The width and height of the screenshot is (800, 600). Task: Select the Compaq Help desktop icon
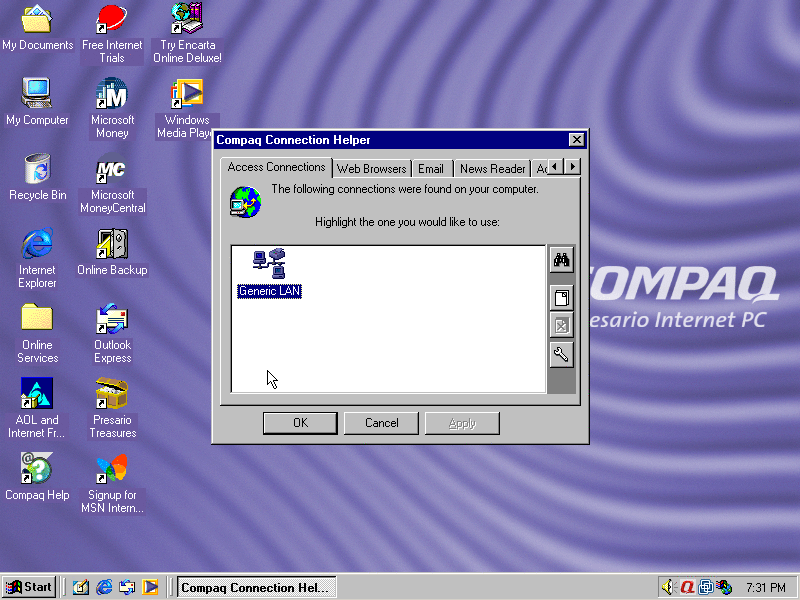[x=37, y=477]
